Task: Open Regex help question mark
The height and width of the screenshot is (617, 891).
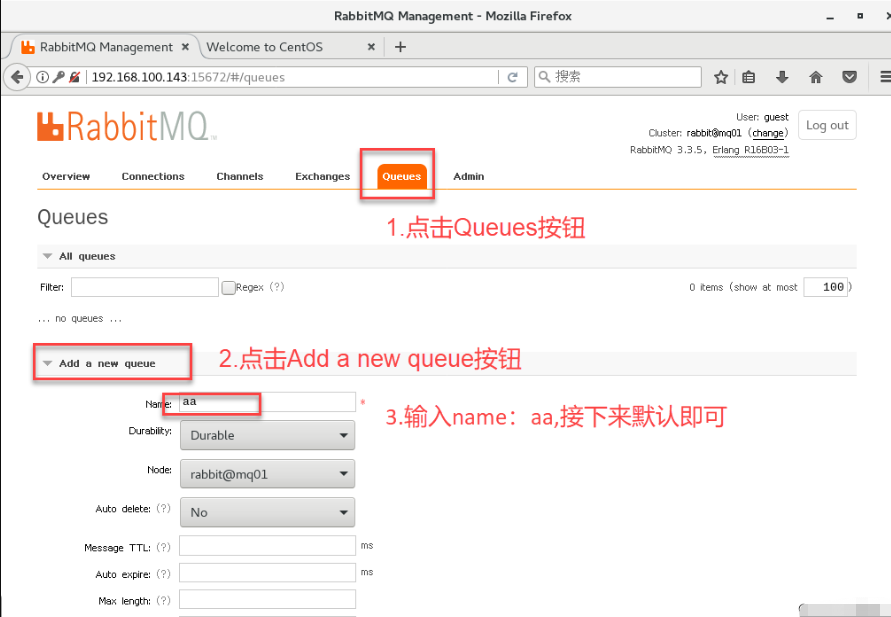Action: click(x=277, y=287)
